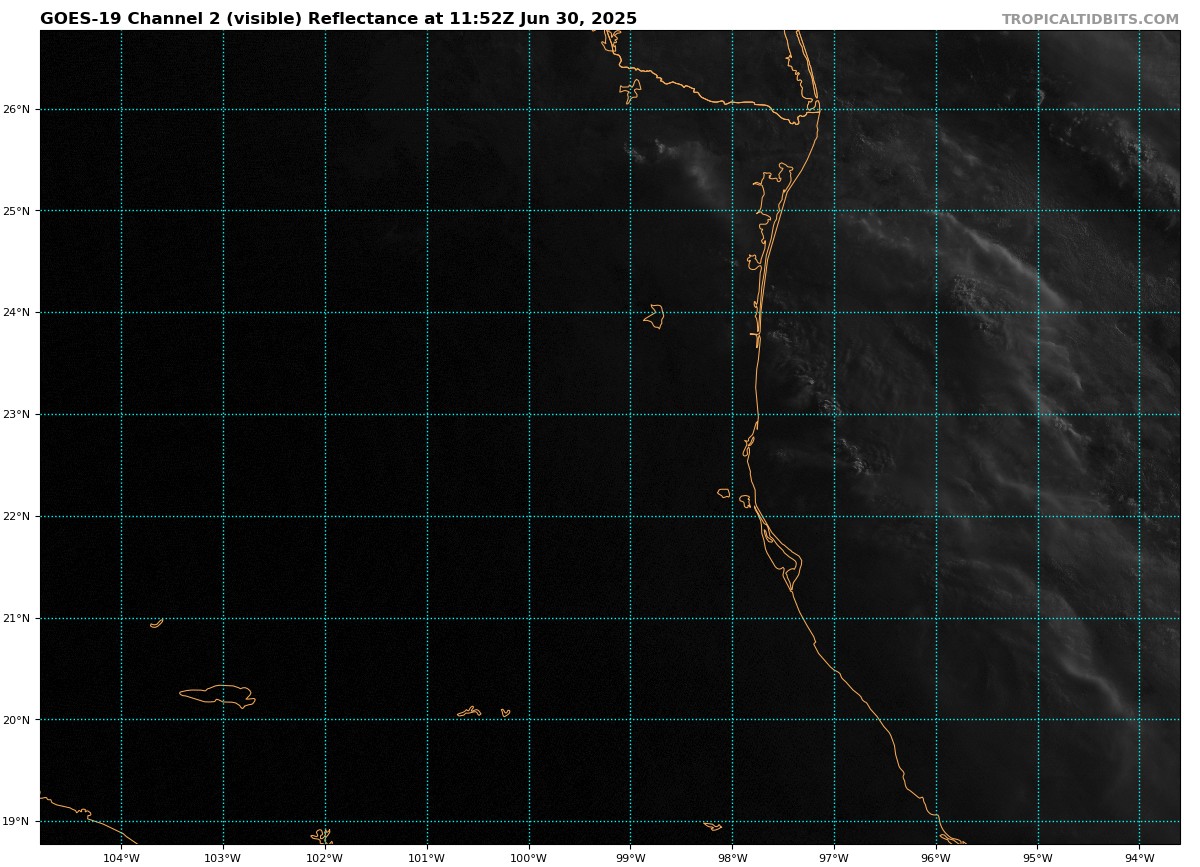
Task: Click the 21°N latitude label
Action: pyautogui.click(x=18, y=619)
